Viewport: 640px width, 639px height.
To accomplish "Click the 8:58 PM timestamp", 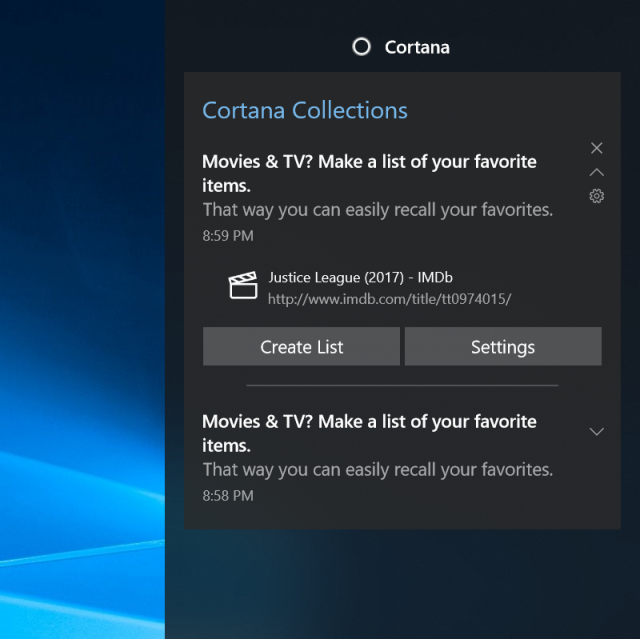I will [228, 495].
